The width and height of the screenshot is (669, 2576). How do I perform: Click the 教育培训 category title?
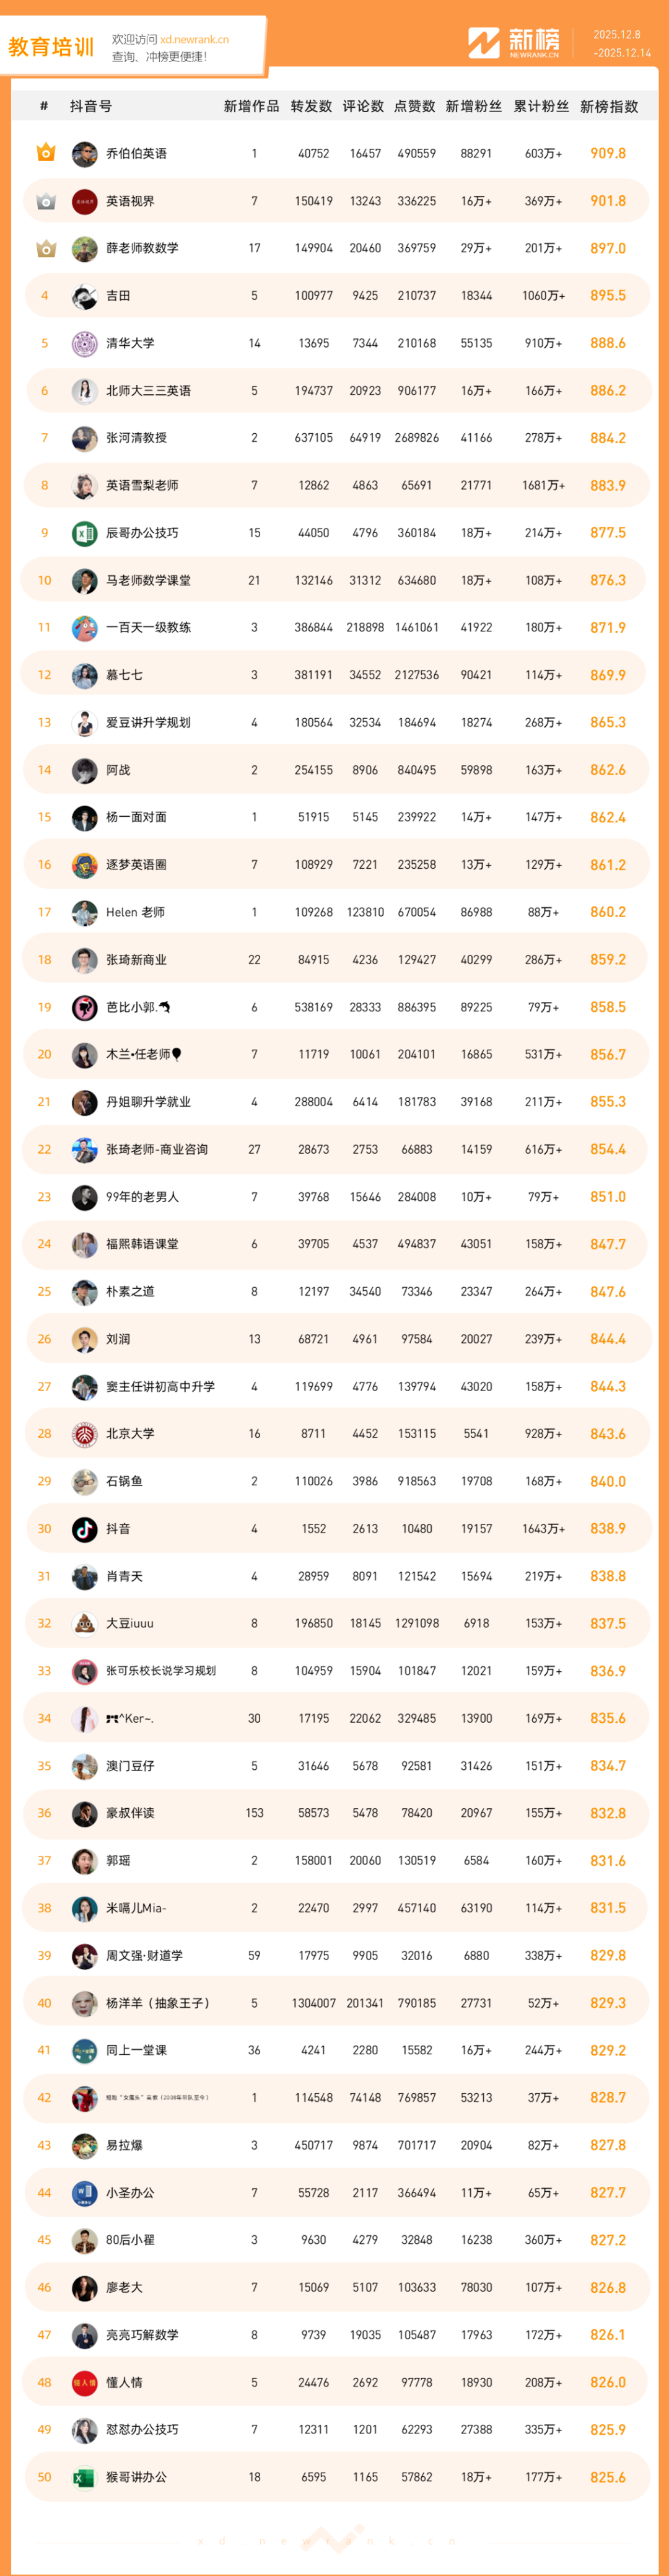pos(51,47)
